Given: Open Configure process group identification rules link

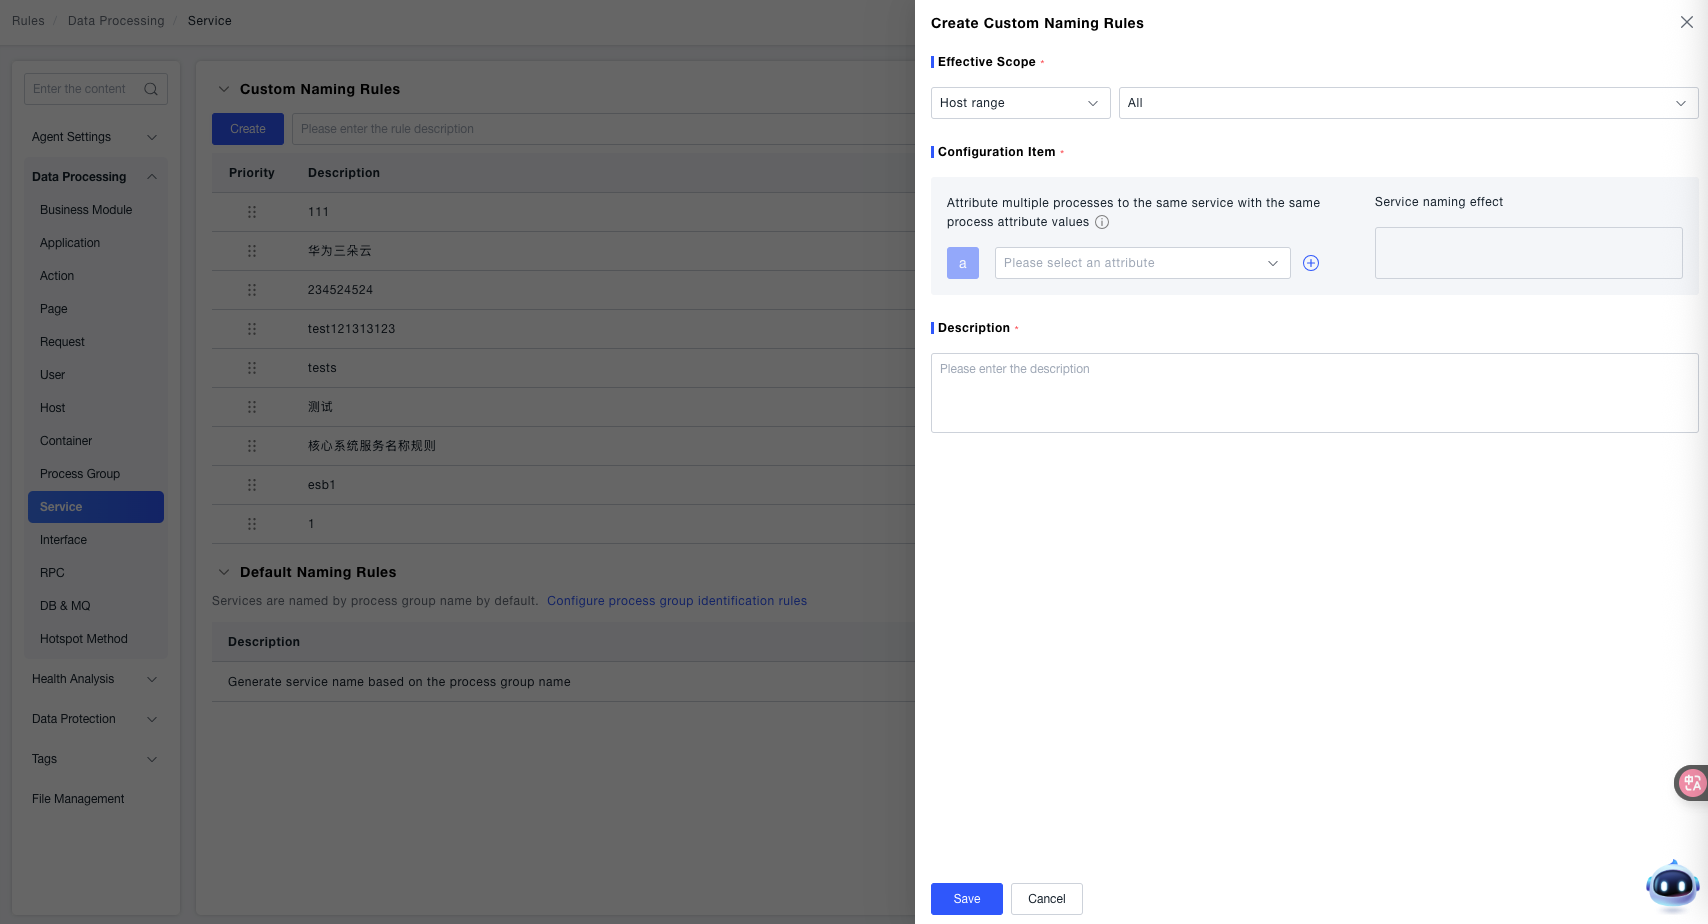Looking at the screenshot, I should pyautogui.click(x=676, y=601).
